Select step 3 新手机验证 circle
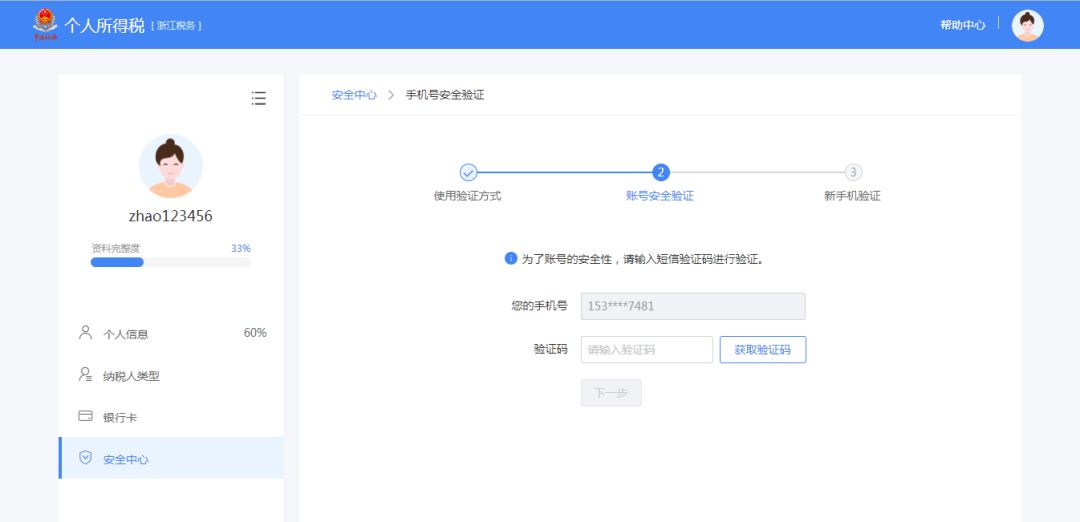1080x522 pixels. pos(853,172)
